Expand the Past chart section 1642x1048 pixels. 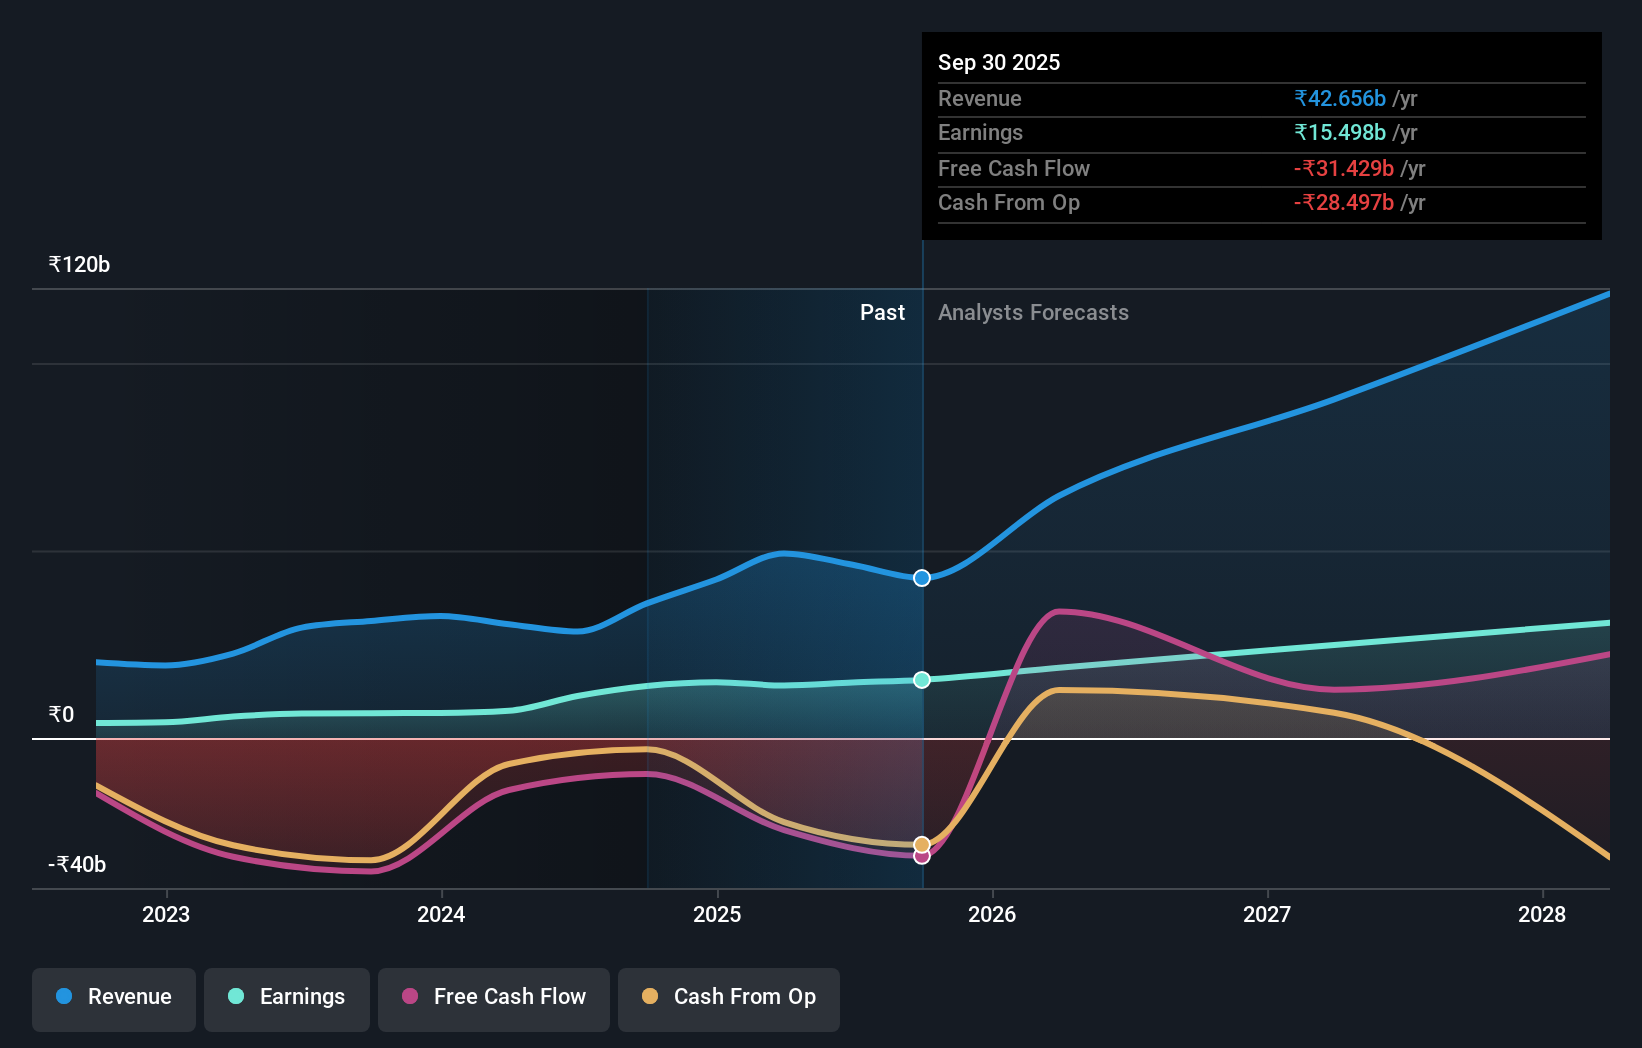(x=882, y=312)
